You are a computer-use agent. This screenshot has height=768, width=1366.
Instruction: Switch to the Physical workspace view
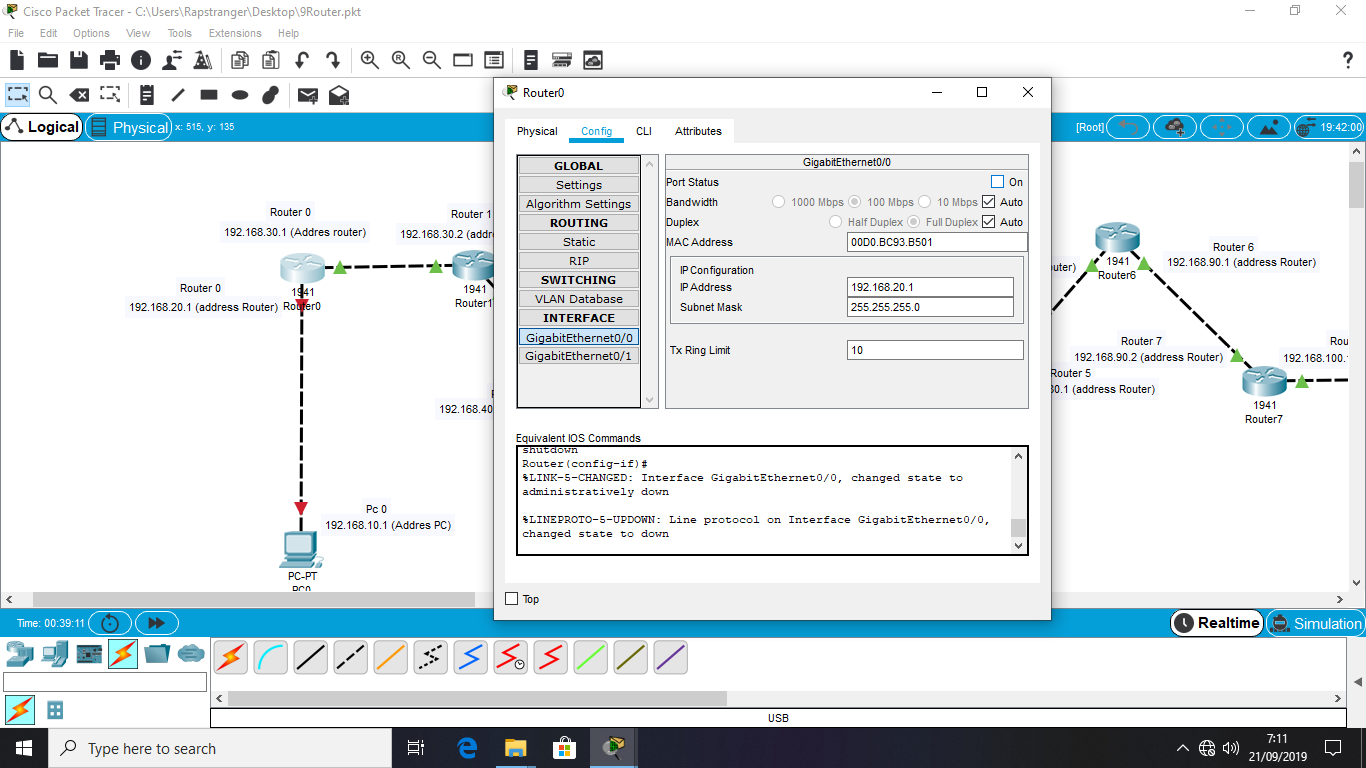click(x=128, y=127)
